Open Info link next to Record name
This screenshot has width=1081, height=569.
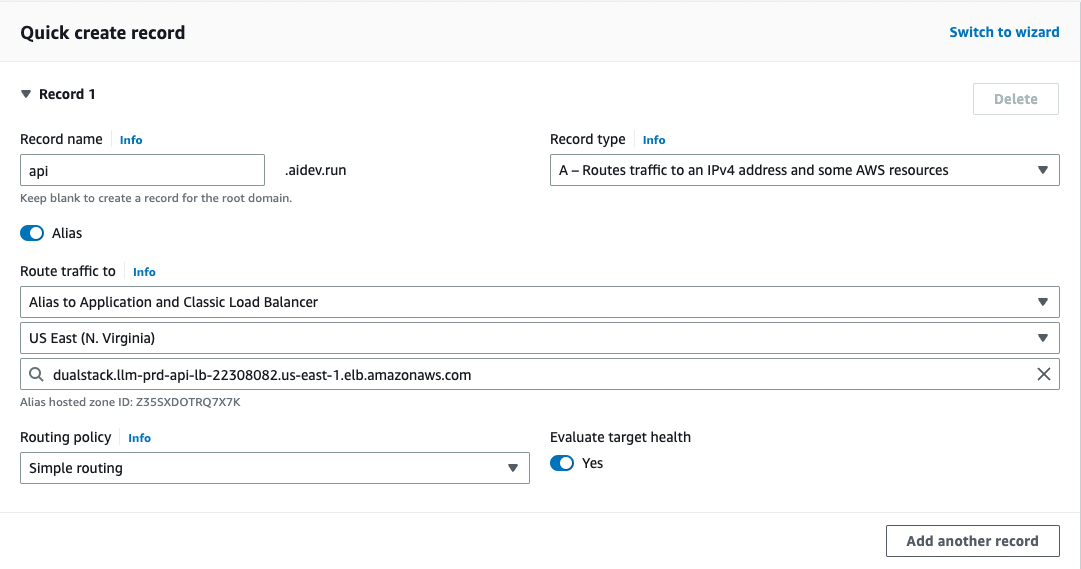coord(131,140)
